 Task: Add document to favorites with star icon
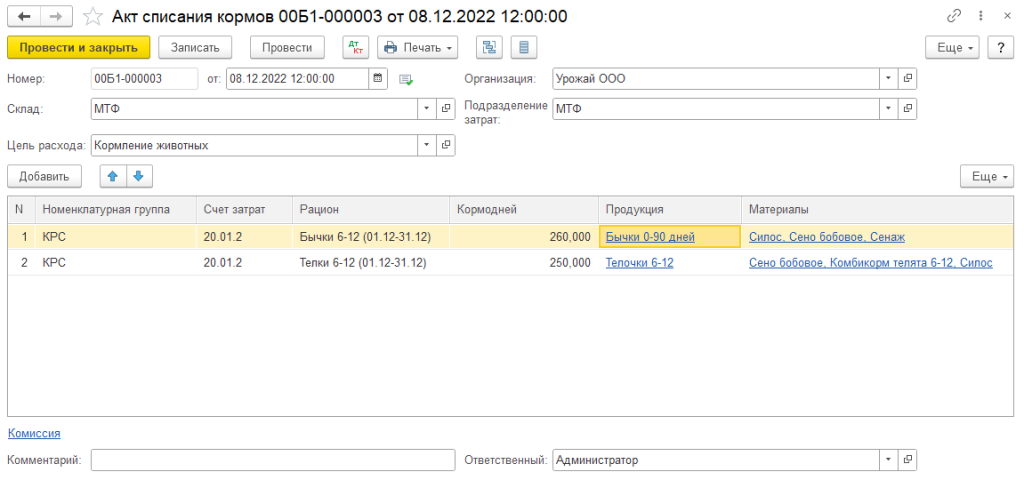pyautogui.click(x=92, y=17)
